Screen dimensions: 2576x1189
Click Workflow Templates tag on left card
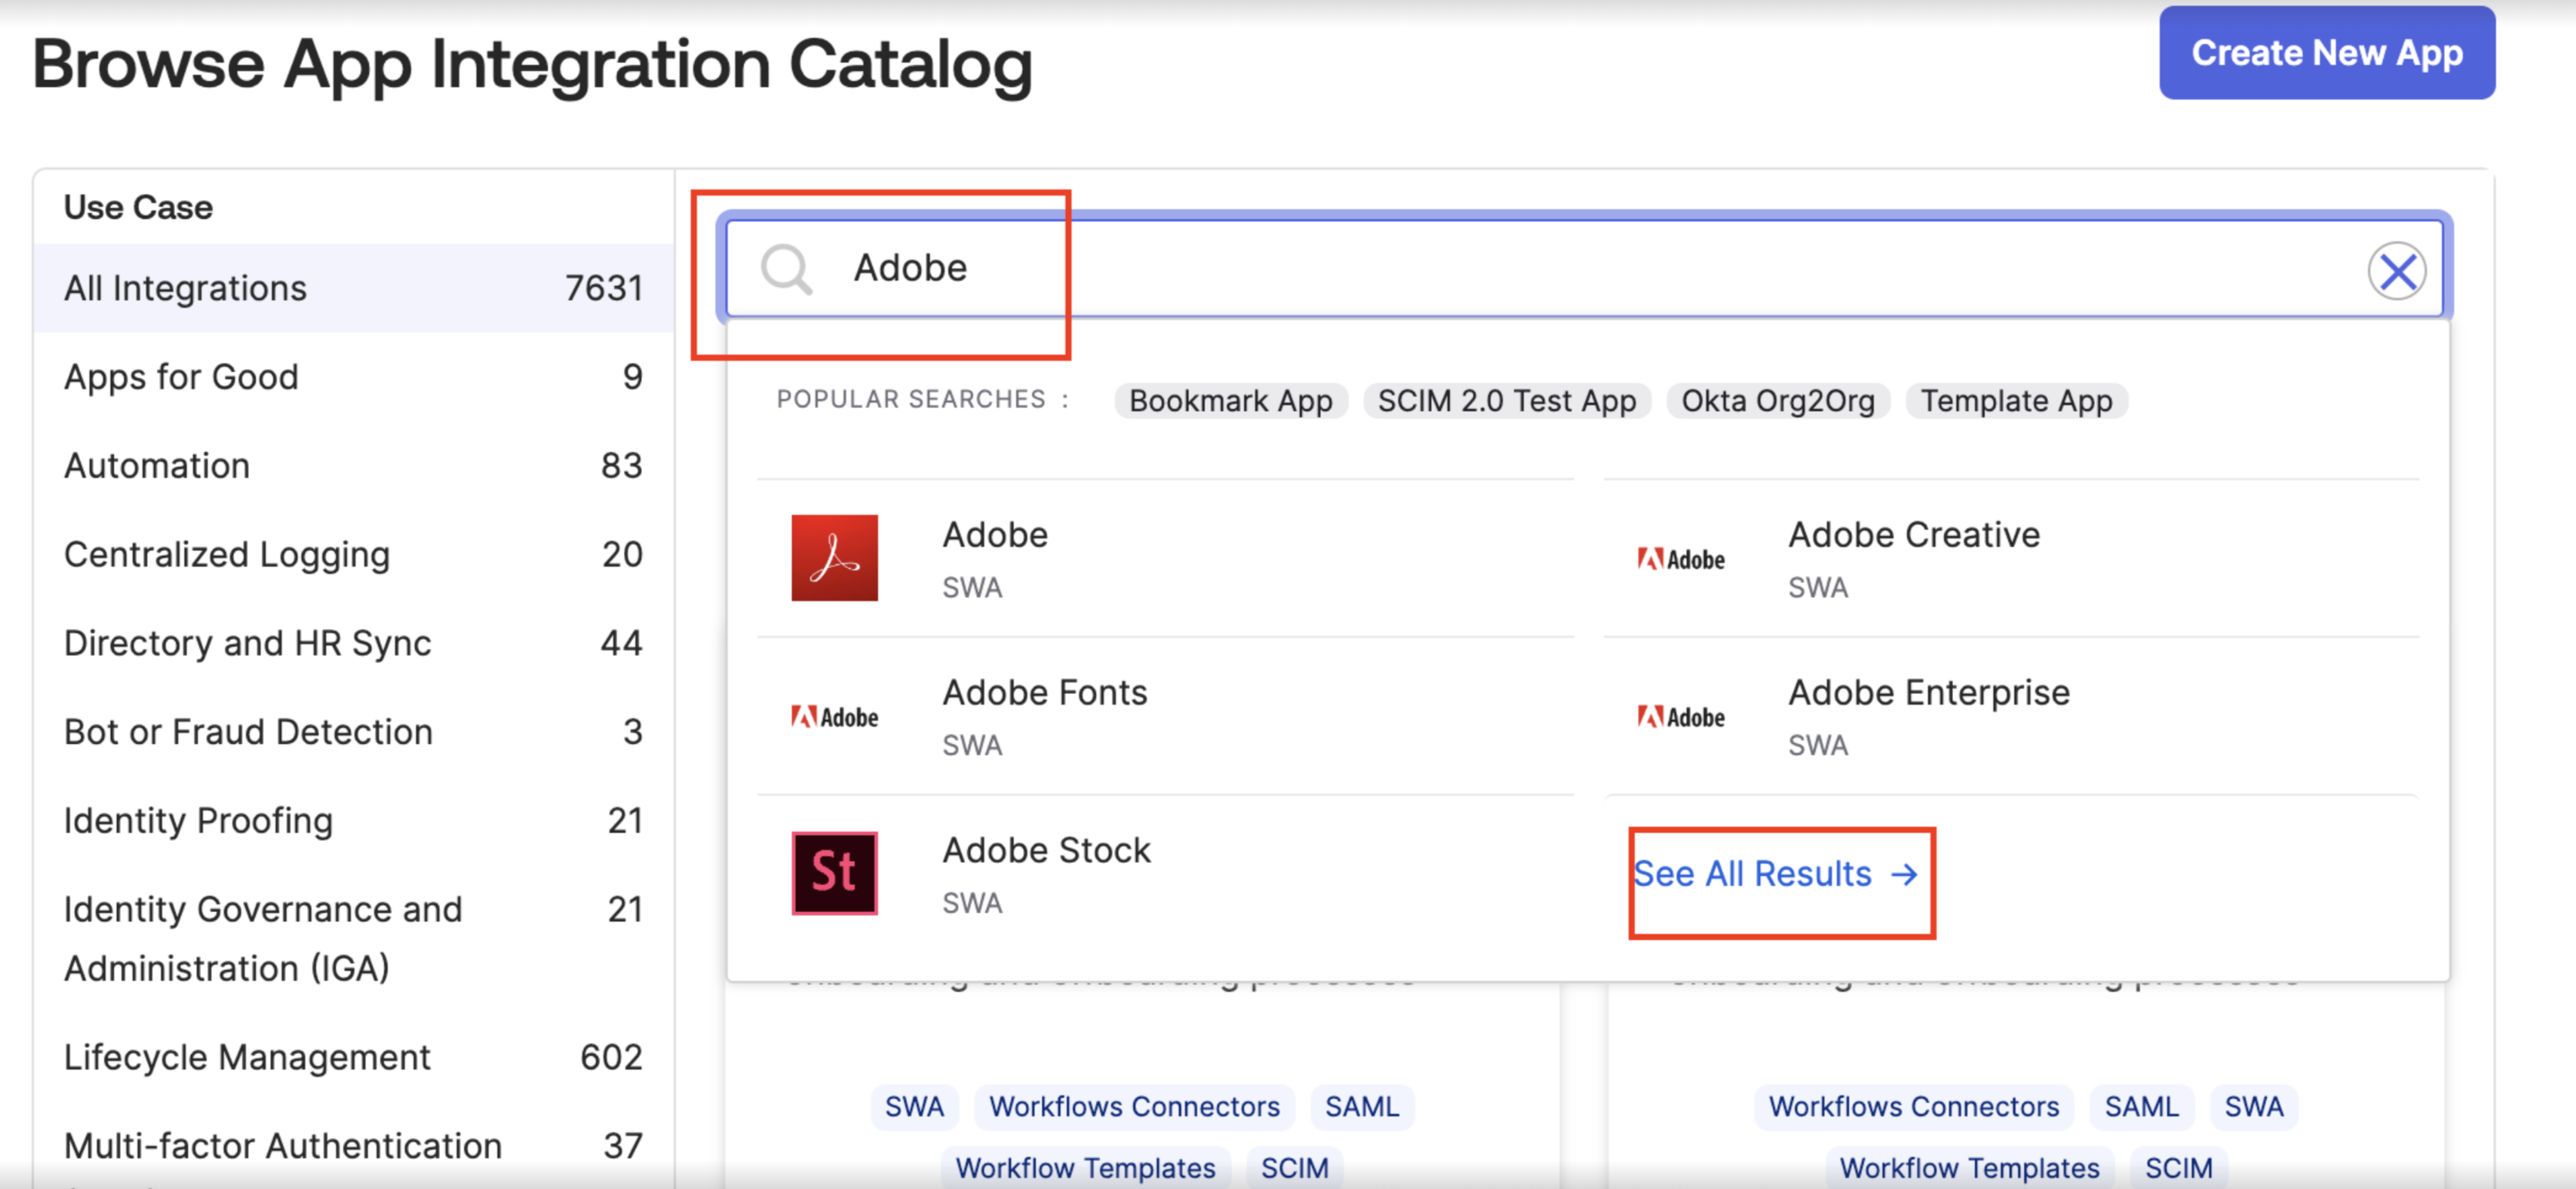[1085, 1168]
